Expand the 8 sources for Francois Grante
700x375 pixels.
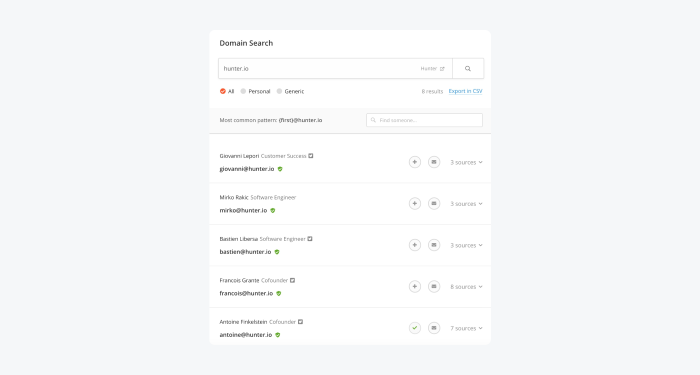pos(466,287)
